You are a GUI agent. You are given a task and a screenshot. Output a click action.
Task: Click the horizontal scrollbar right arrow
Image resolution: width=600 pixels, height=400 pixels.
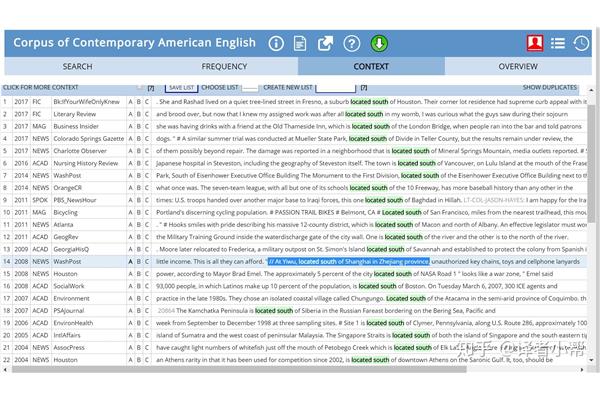(582, 370)
